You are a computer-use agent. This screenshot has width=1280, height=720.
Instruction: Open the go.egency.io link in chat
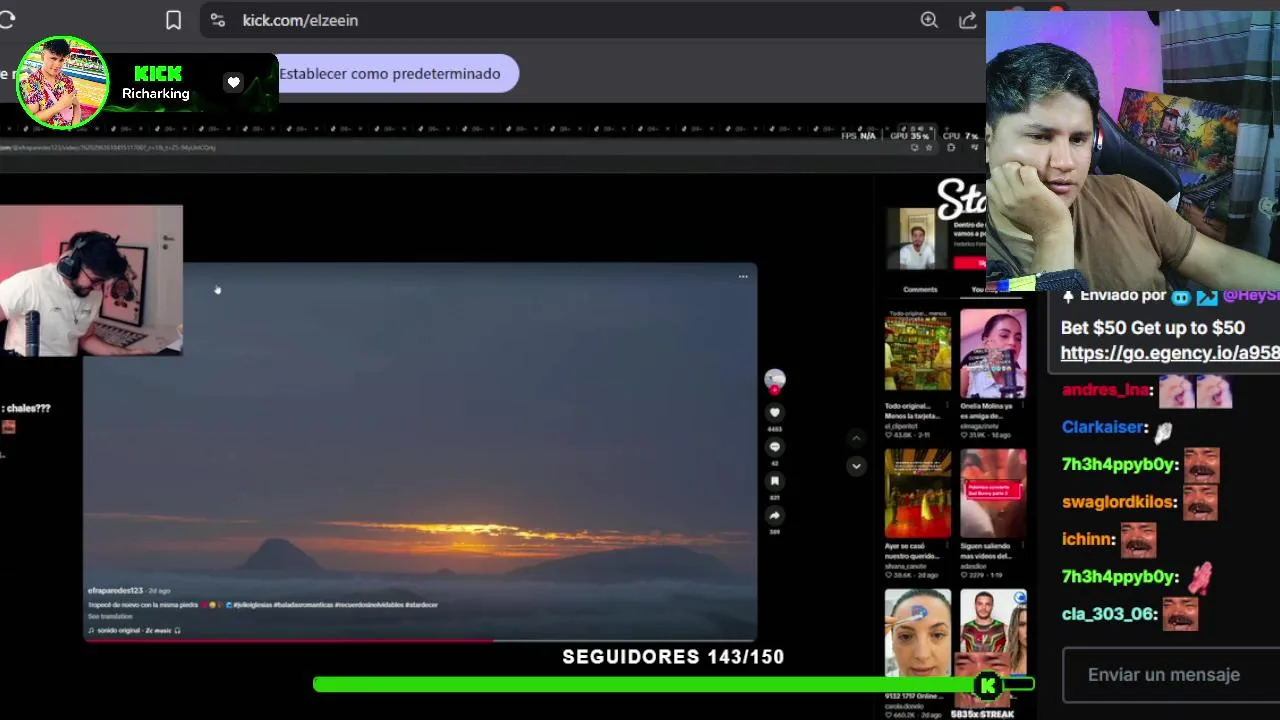click(1169, 353)
